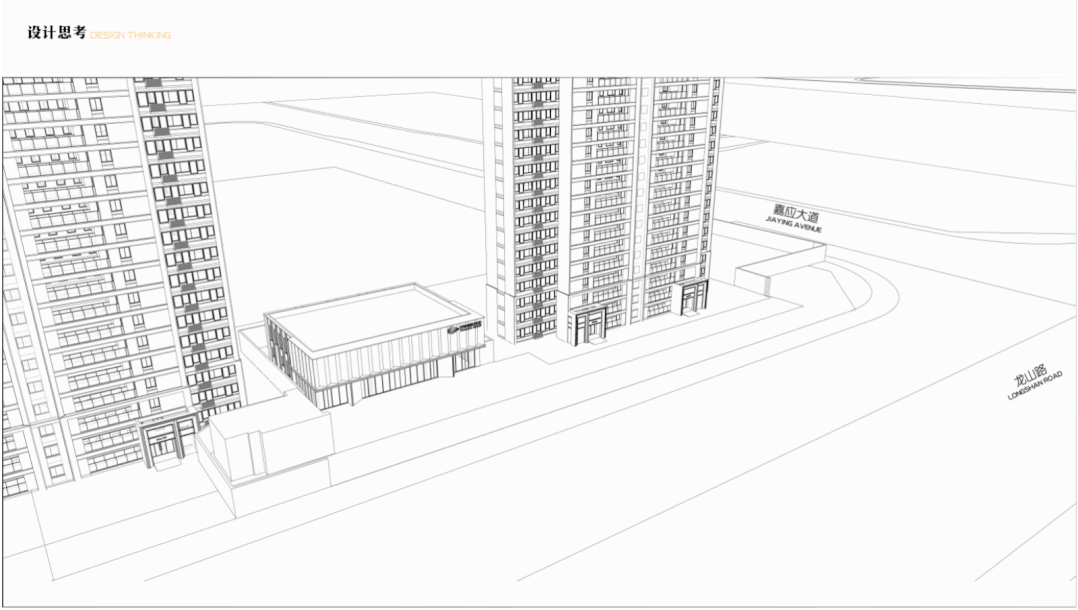Click the 设计思考 slide title

56,34
